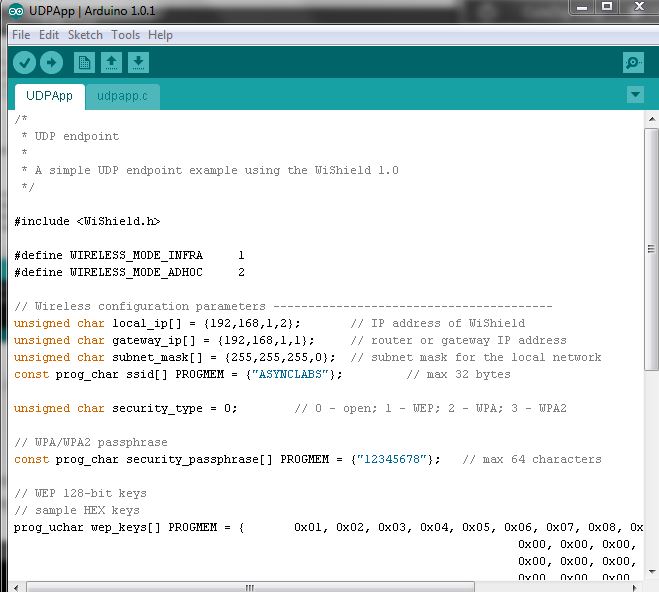This screenshot has width=659, height=592.
Task: Maximize the Arduino window
Action: click(x=607, y=7)
